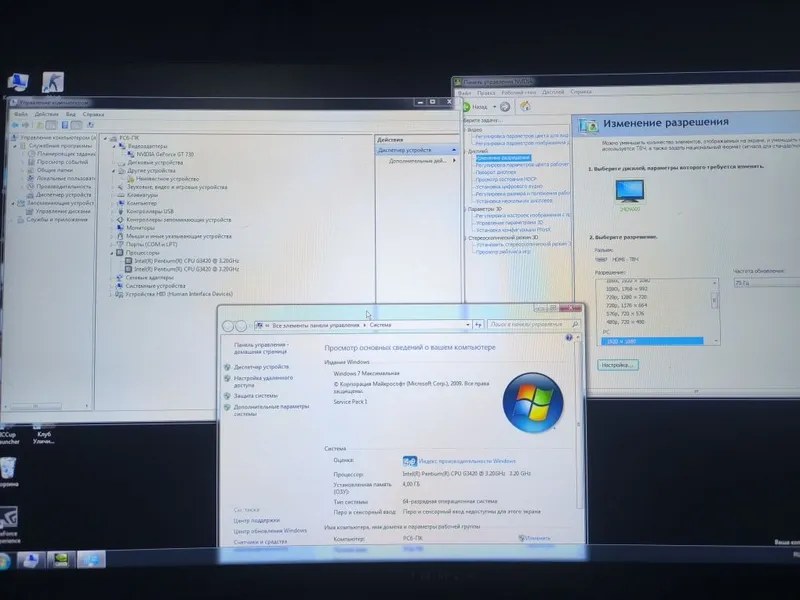Click the Настройка... button in NVIDIA panel
Screen dimensions: 800x600
618,365
